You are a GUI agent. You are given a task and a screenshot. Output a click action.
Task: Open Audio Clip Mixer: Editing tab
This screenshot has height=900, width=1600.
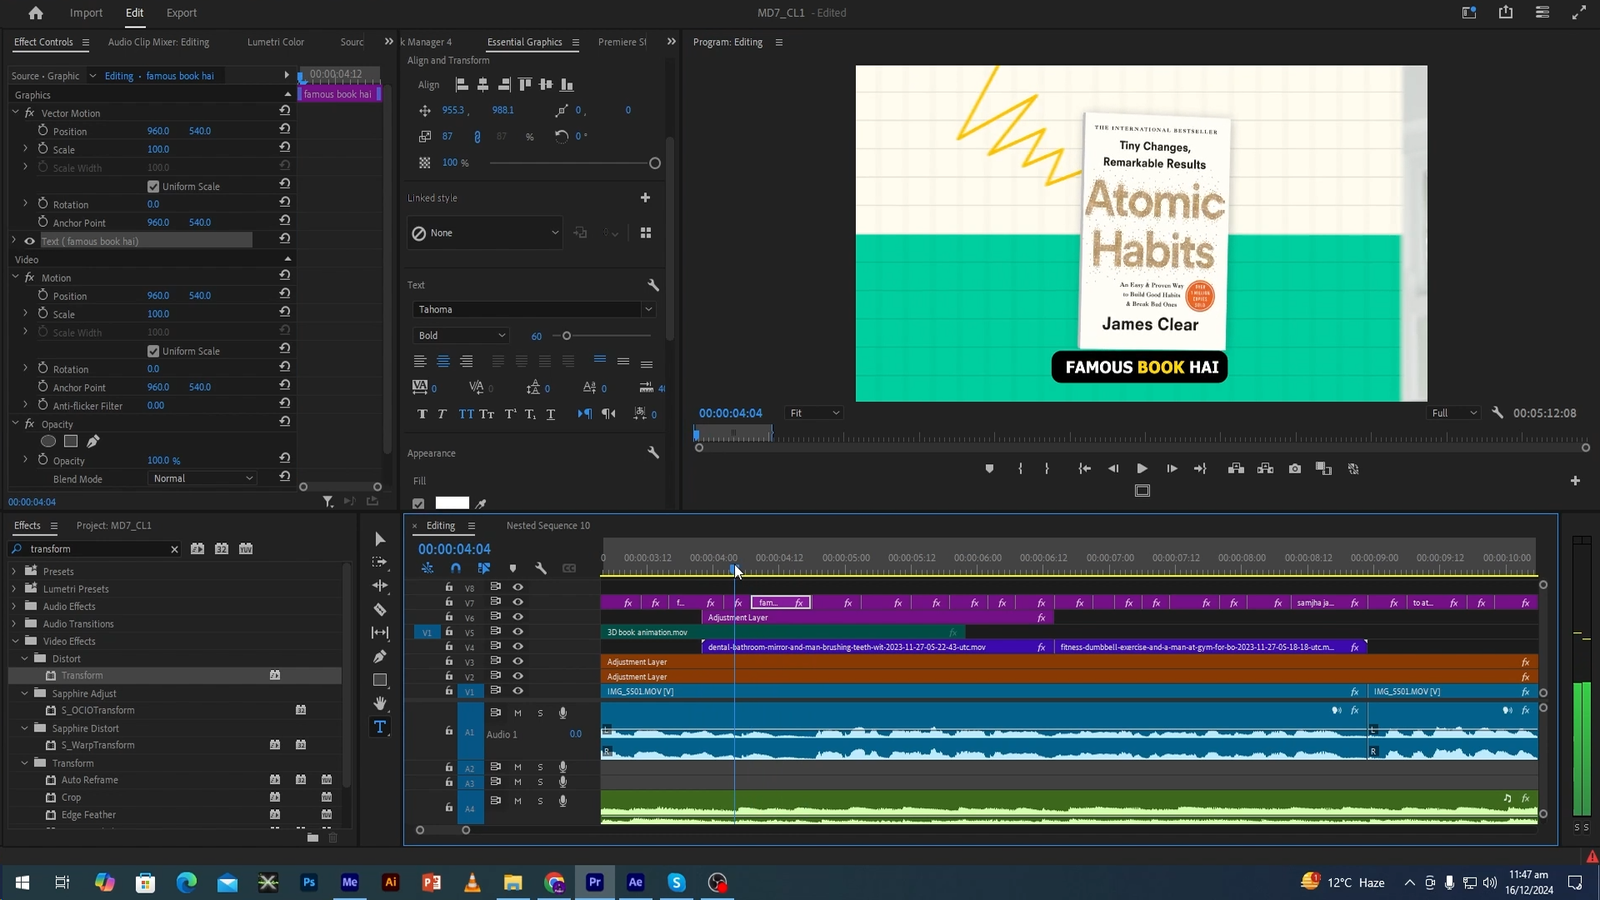(x=158, y=42)
